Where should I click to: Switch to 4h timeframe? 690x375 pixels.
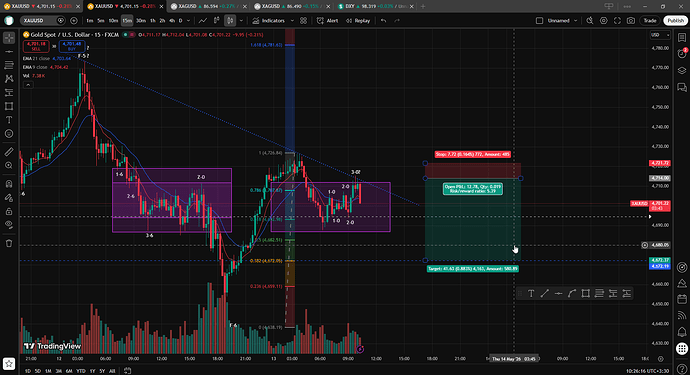pyautogui.click(x=172, y=21)
